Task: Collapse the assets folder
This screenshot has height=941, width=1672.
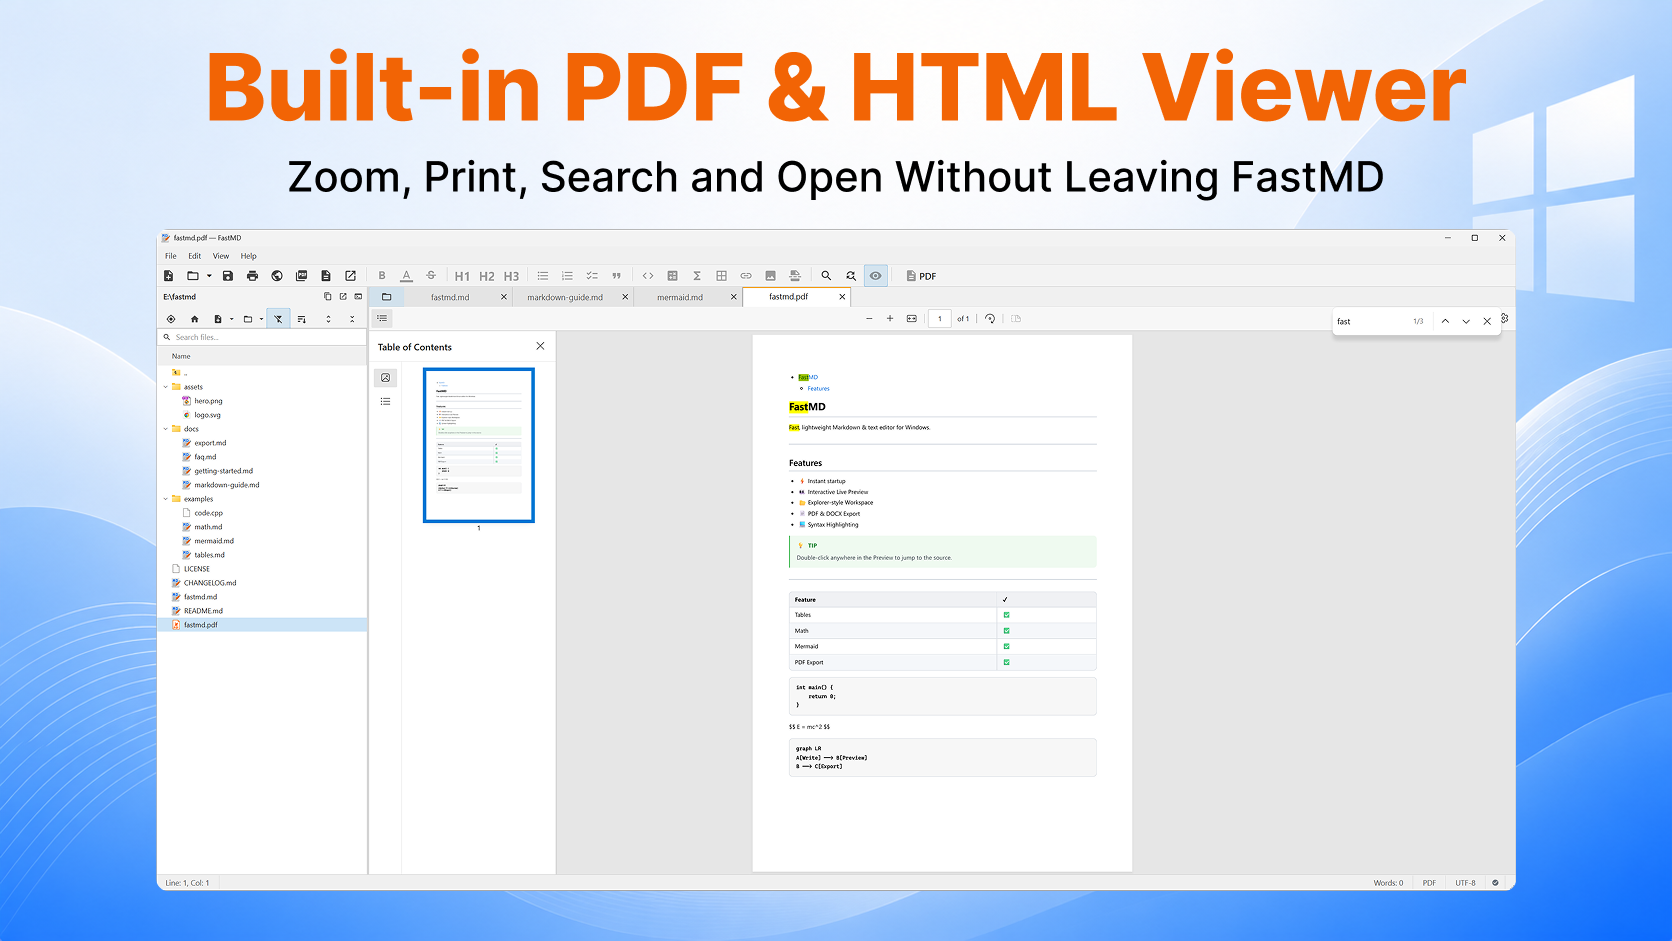Action: [x=166, y=387]
